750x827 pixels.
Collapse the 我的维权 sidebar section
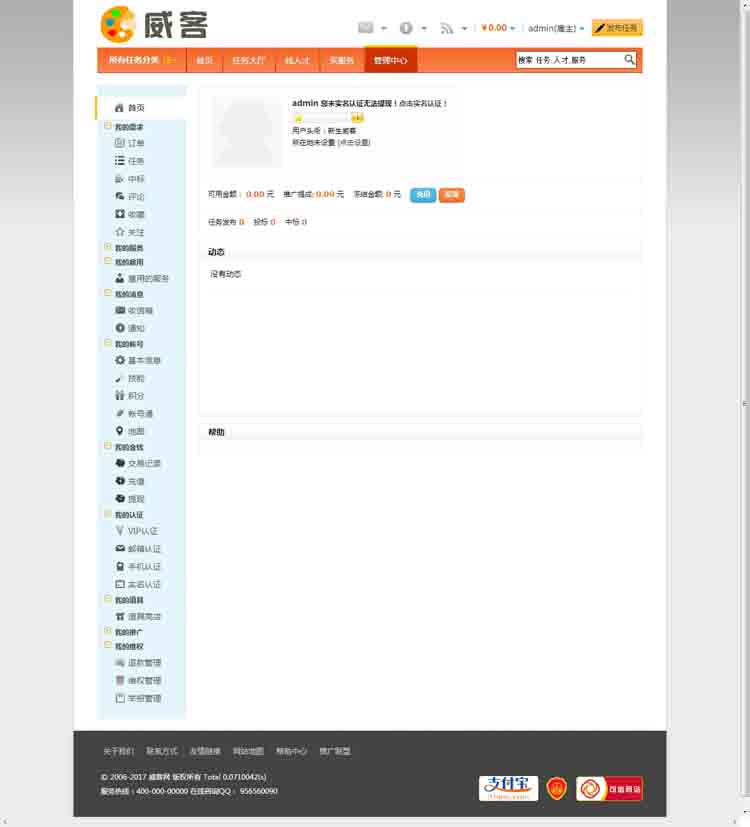click(x=108, y=646)
